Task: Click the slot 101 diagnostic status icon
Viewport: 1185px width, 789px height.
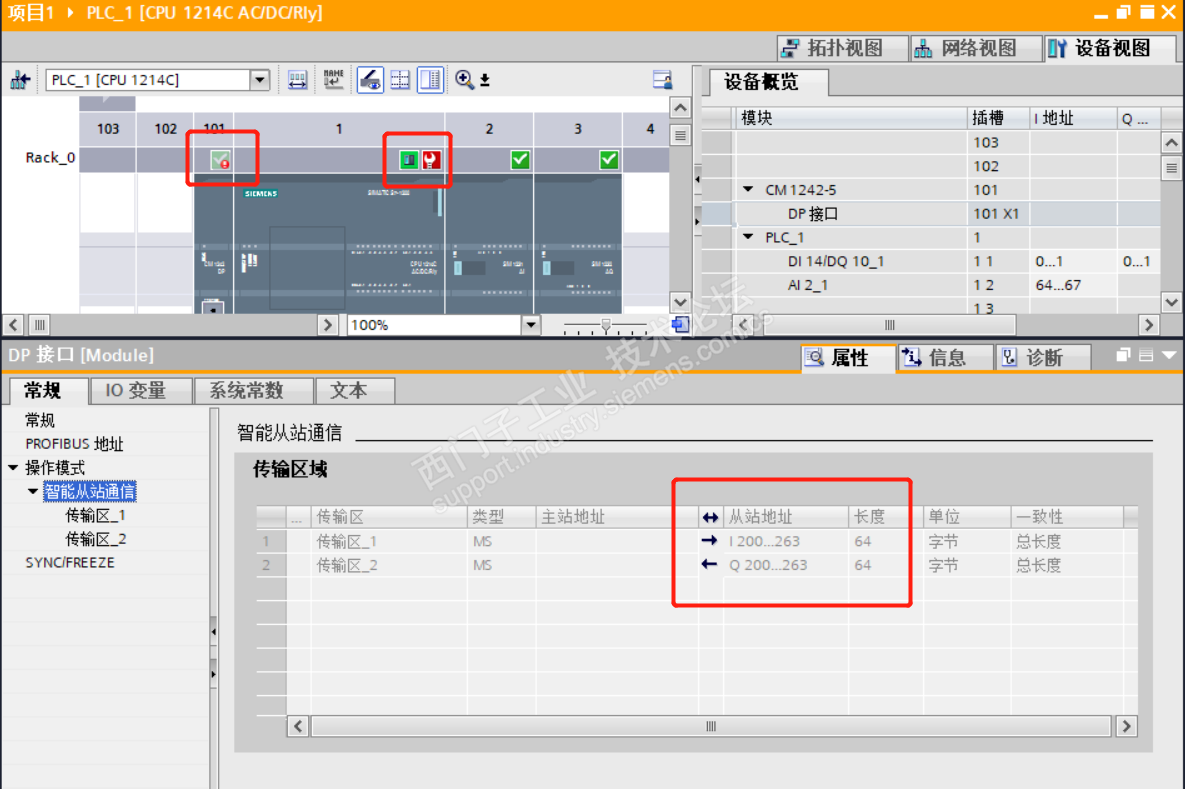Action: coord(220,159)
